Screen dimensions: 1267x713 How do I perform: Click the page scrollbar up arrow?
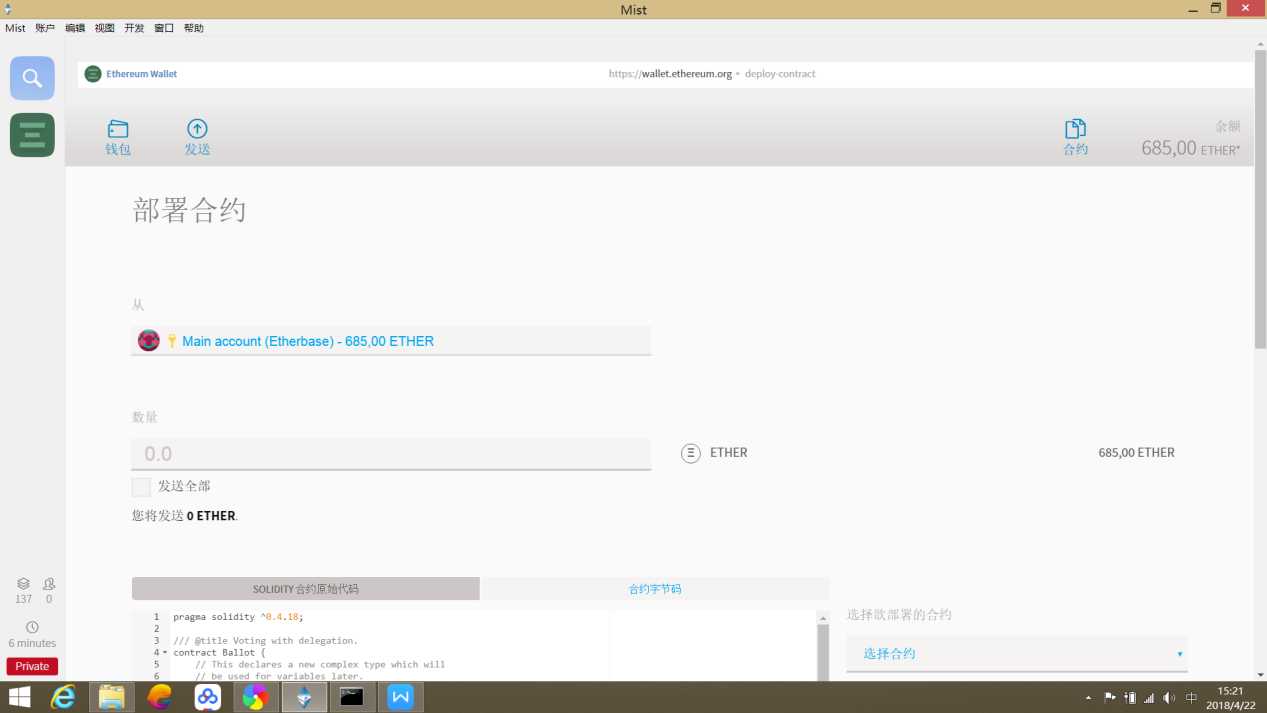click(x=1260, y=45)
